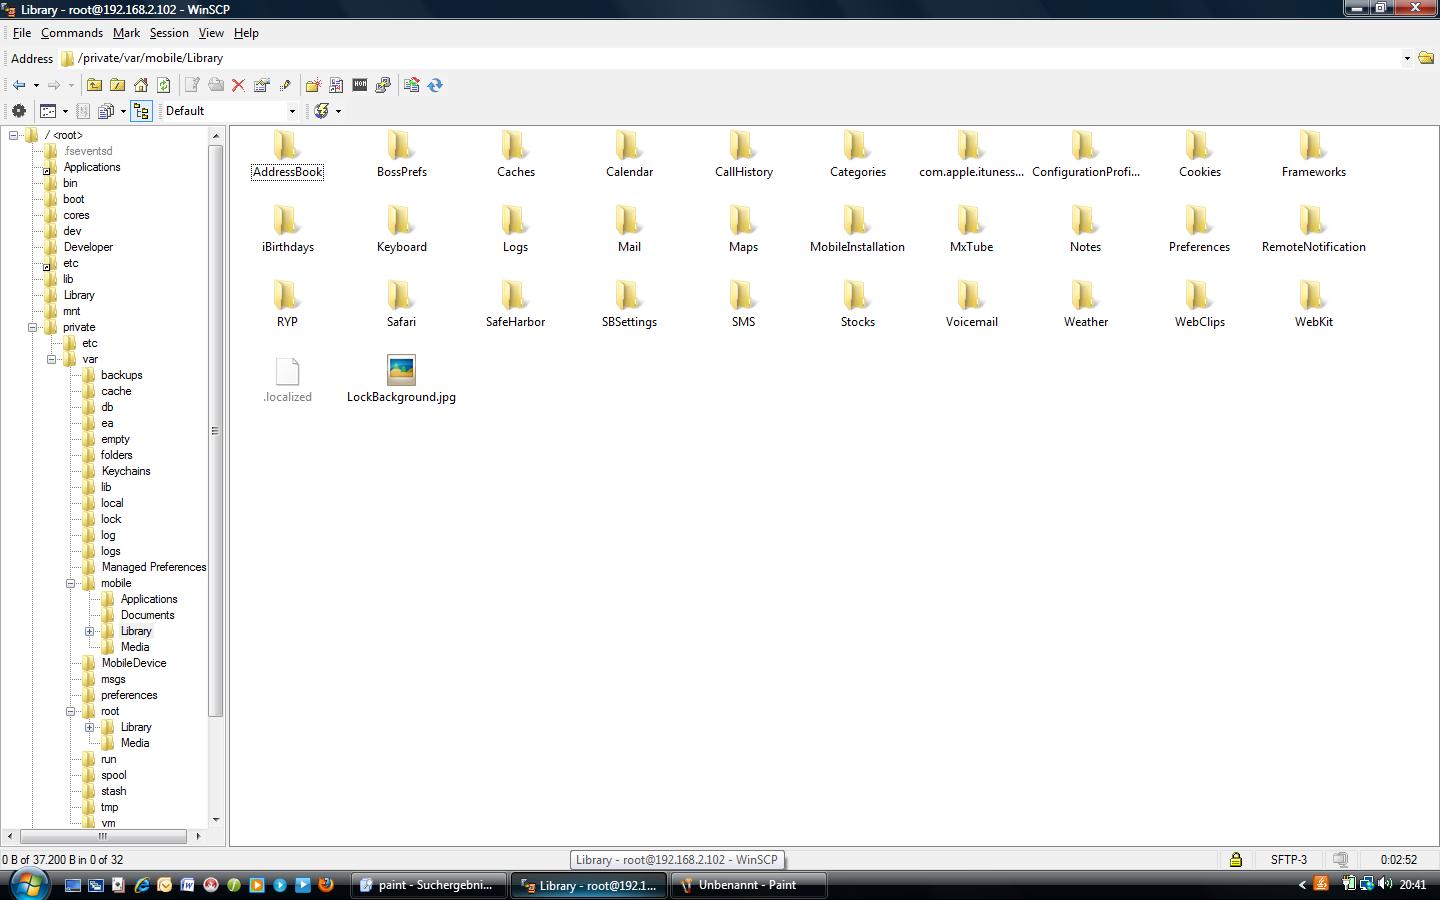Create a new directory icon
The image size is (1440, 900).
[x=313, y=85]
